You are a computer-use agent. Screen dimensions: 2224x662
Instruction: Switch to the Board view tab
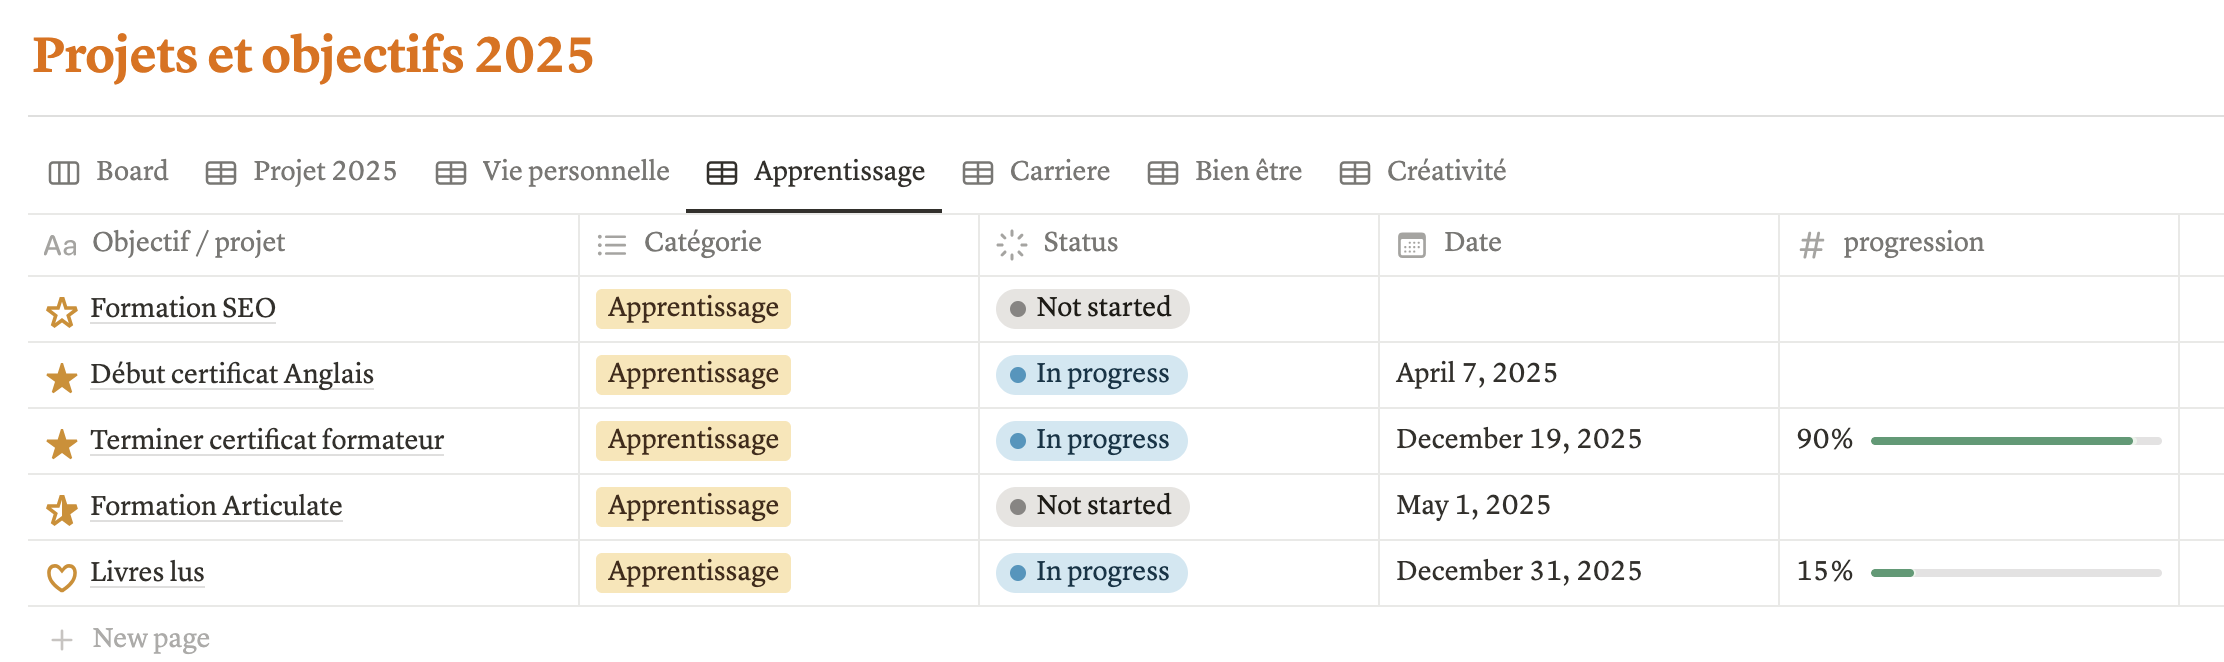(108, 172)
